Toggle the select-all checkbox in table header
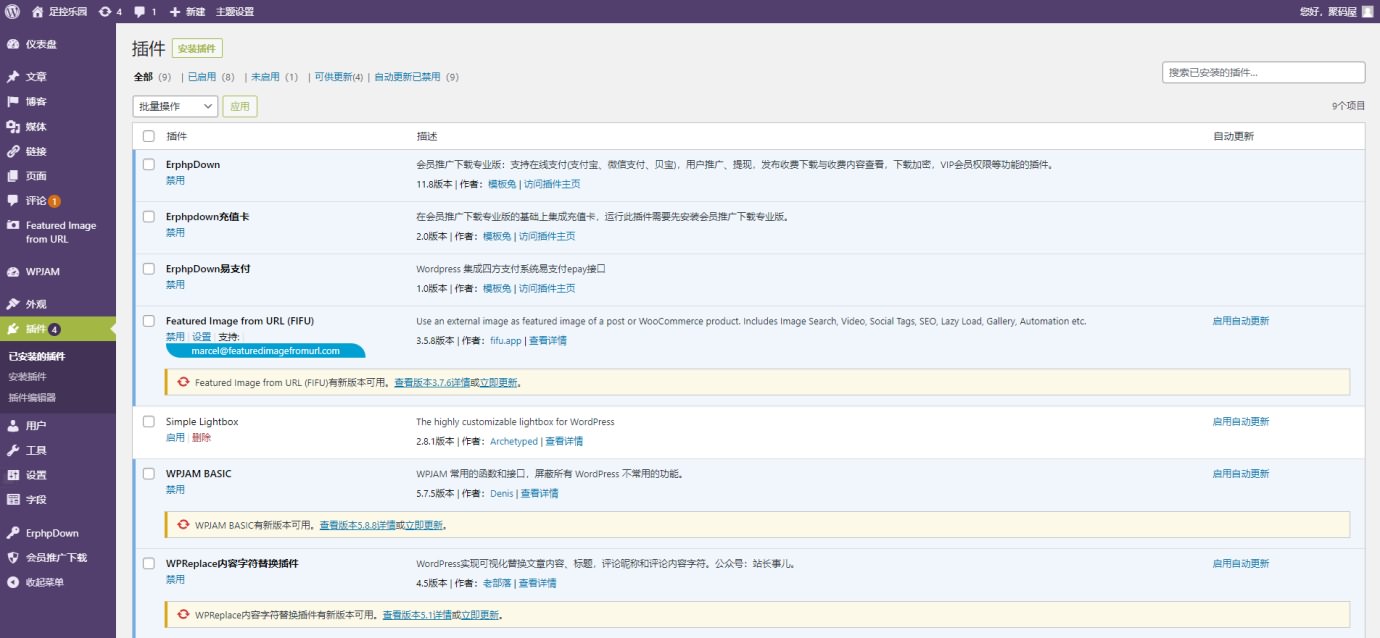Image resolution: width=1380 pixels, height=638 pixels. [x=149, y=136]
